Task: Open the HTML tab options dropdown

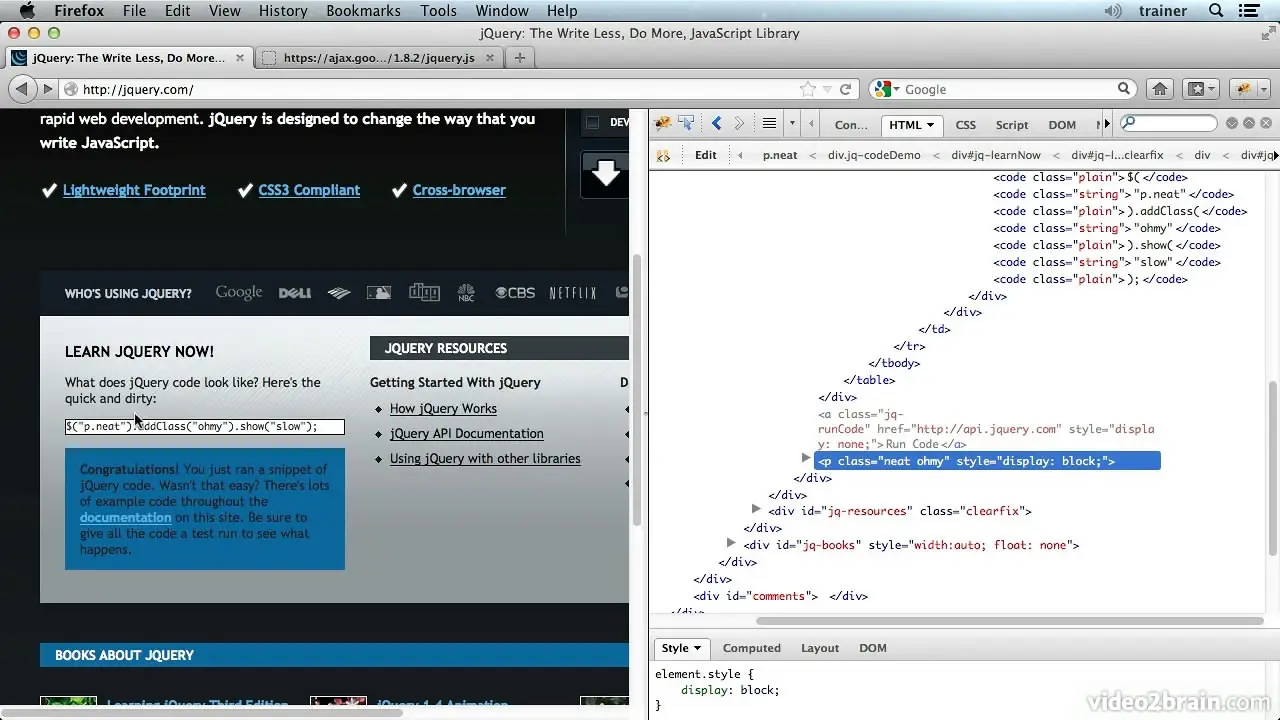Action: click(x=930, y=125)
